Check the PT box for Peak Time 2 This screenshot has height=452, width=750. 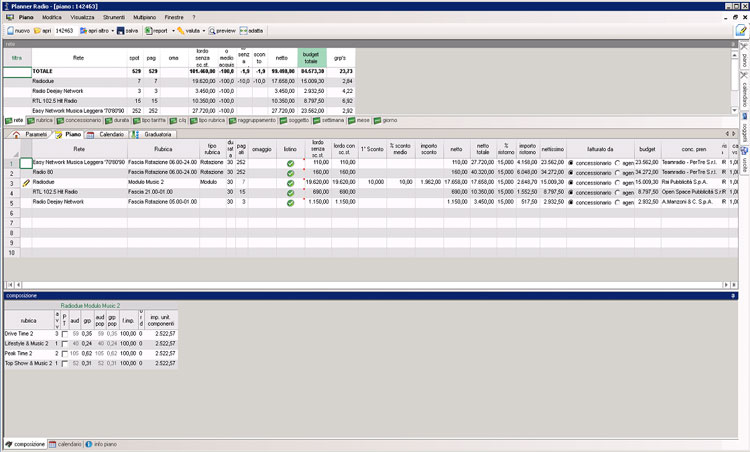[65, 353]
